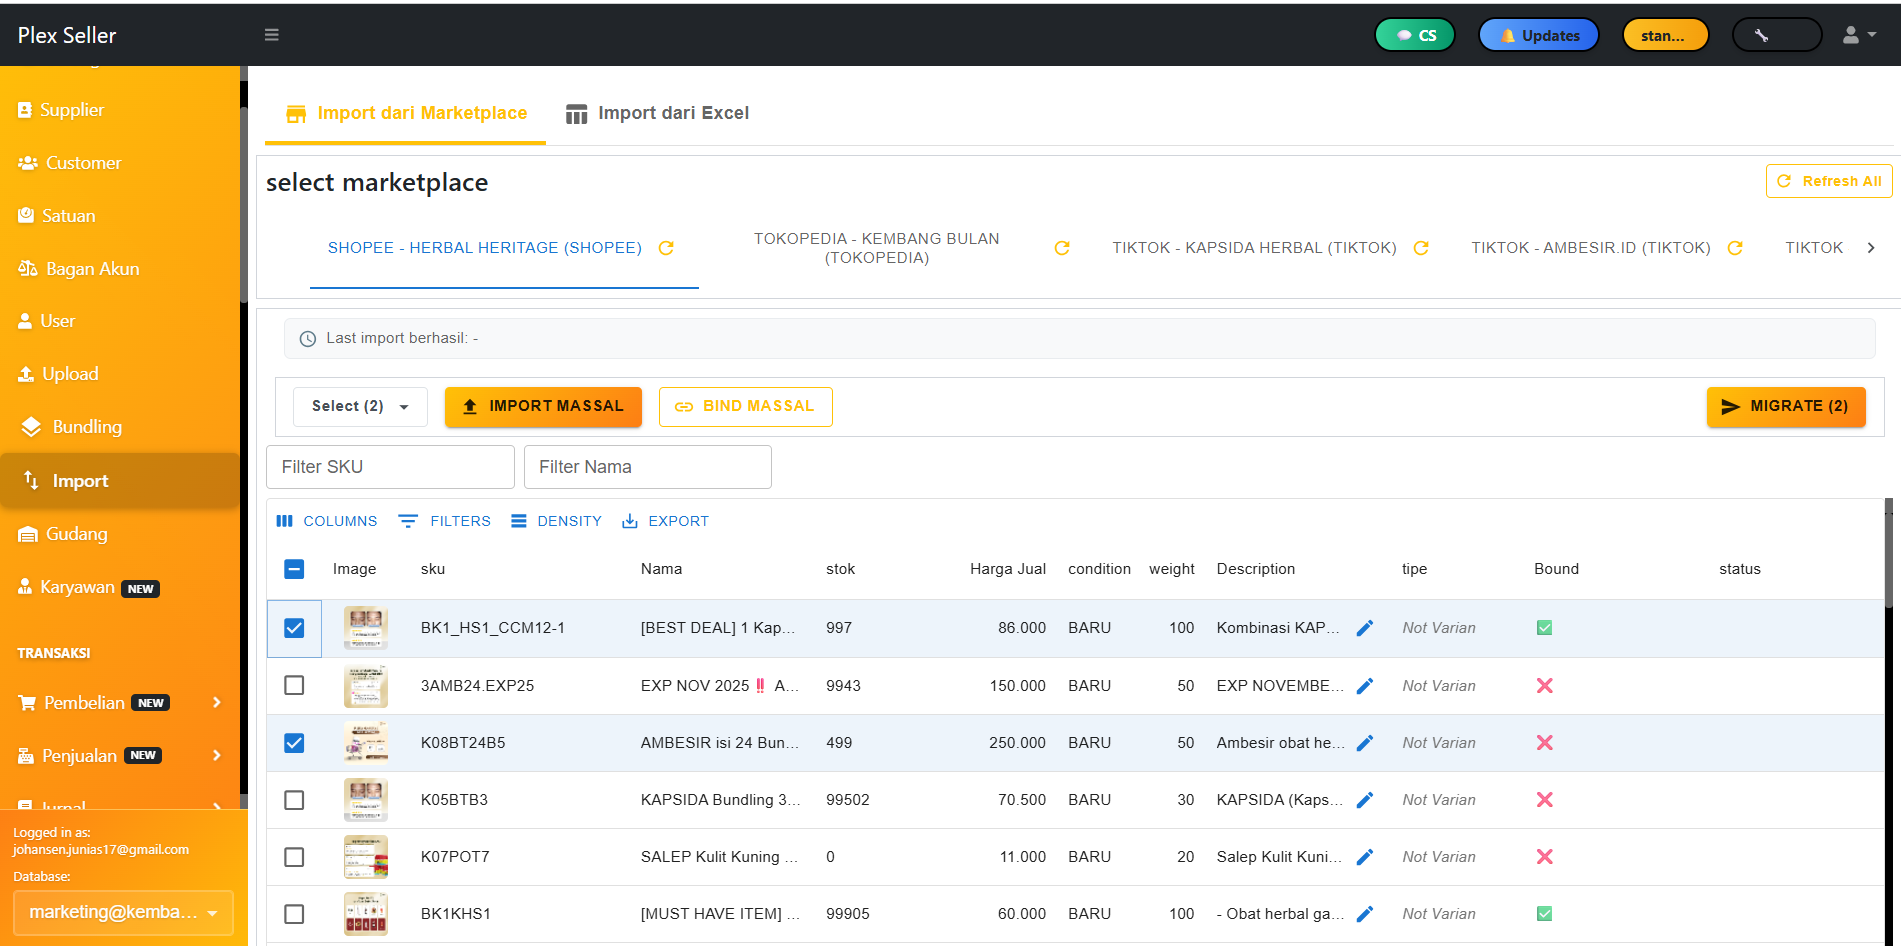1901x946 pixels.
Task: Edit the description of K08BT24B5 with pencil icon
Action: point(1365,742)
